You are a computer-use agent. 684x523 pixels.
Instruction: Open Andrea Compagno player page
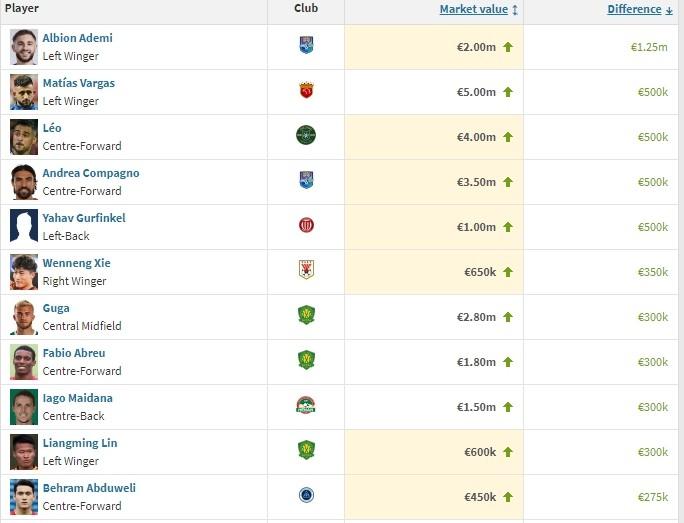(90, 173)
